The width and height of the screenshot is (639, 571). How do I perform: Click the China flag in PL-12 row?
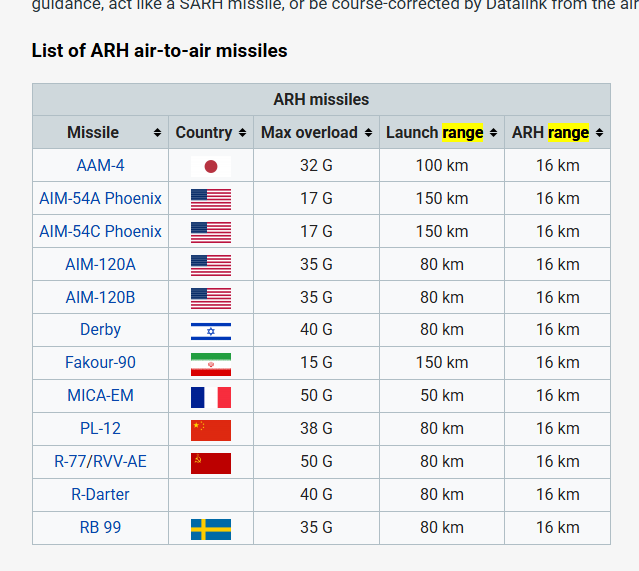click(210, 430)
